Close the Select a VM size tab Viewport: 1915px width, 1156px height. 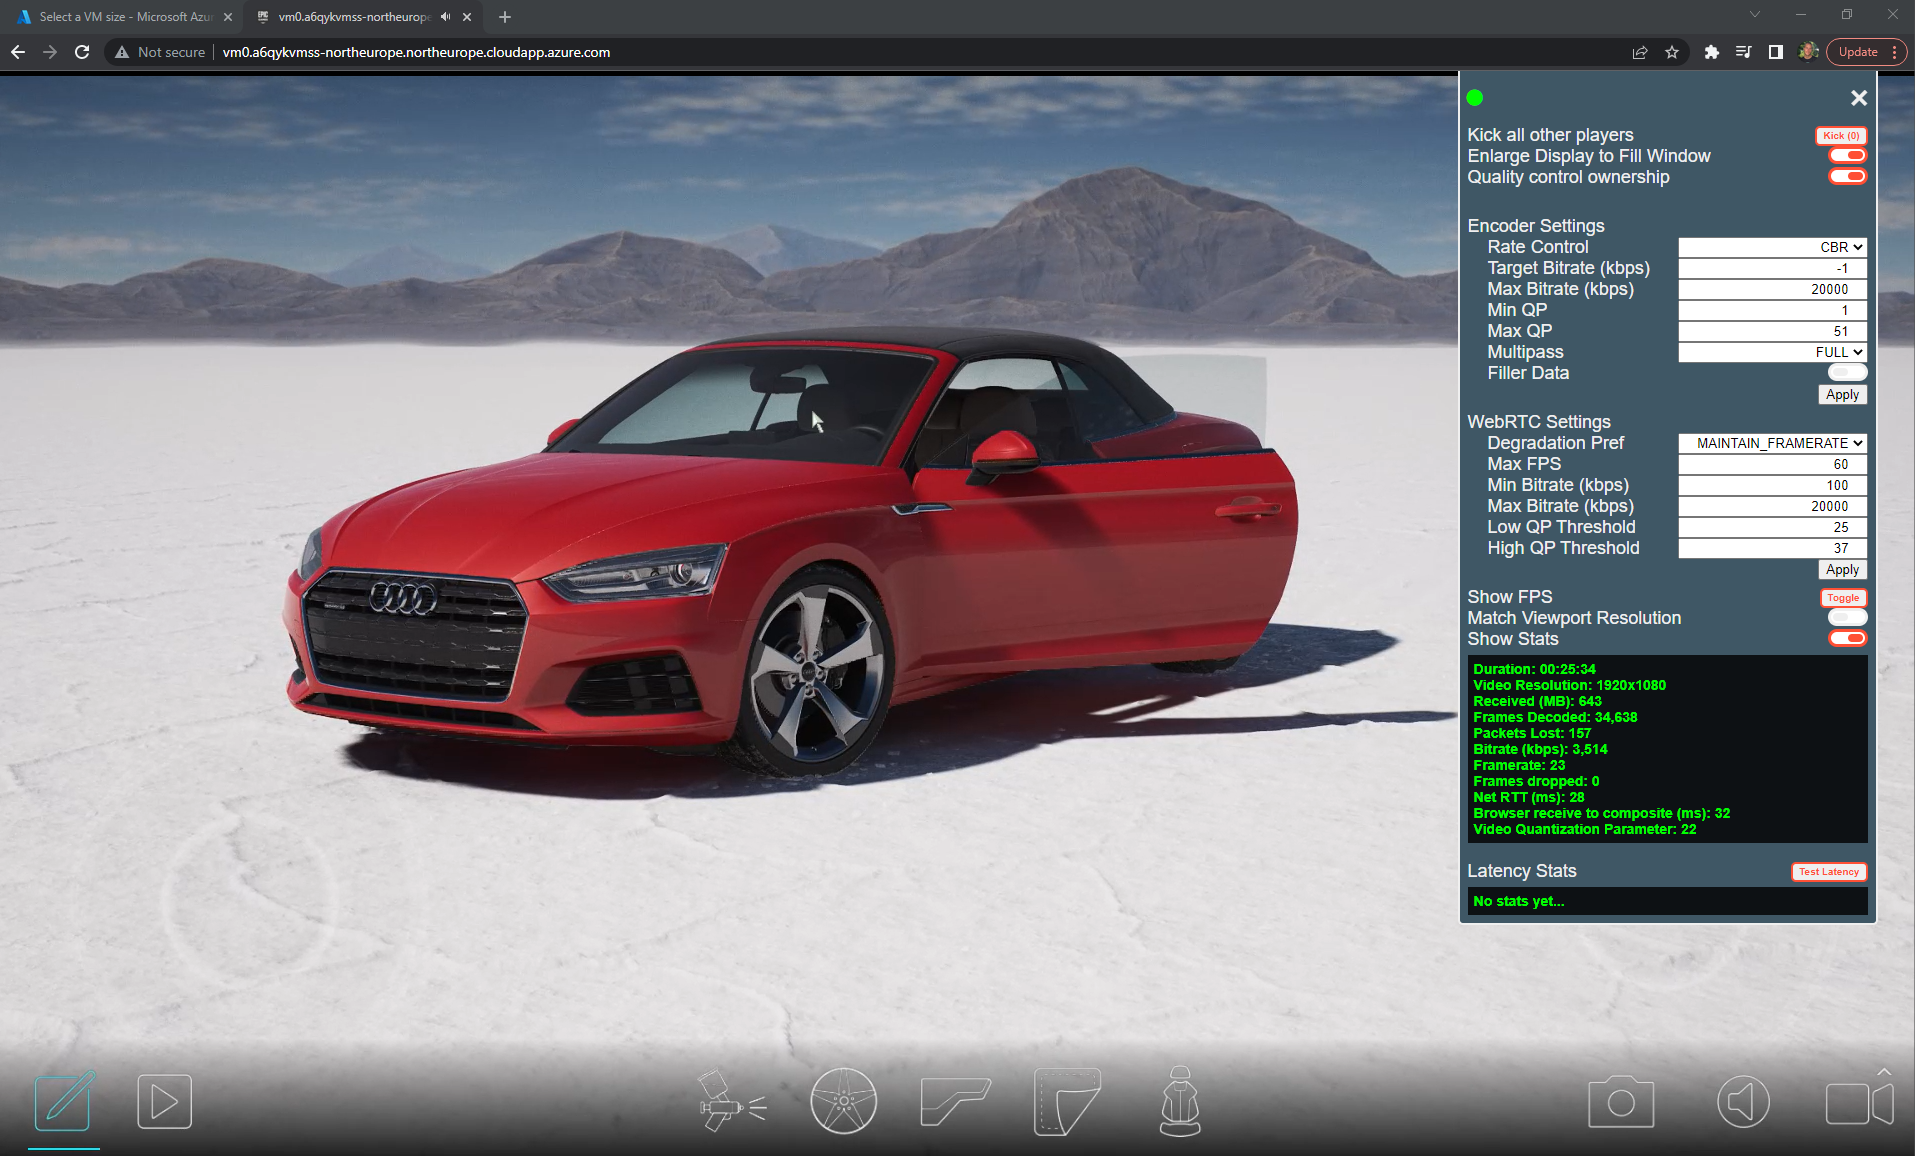click(x=228, y=17)
